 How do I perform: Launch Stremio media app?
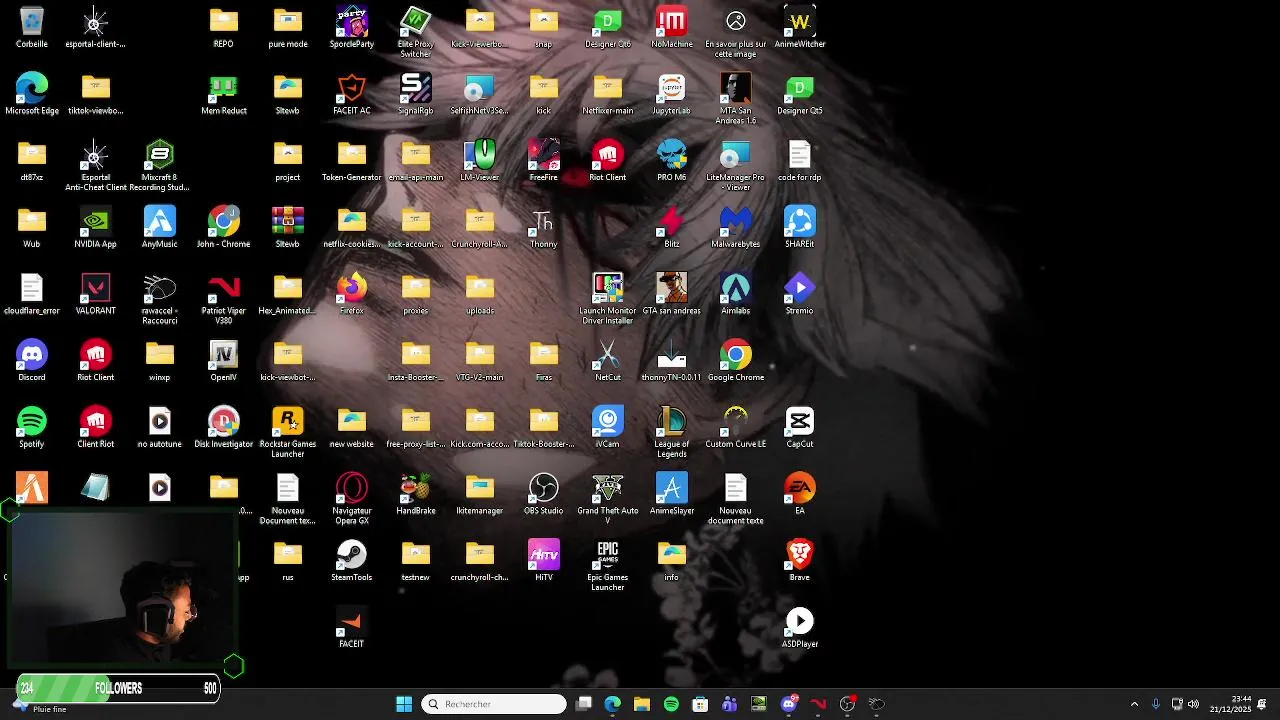(800, 295)
